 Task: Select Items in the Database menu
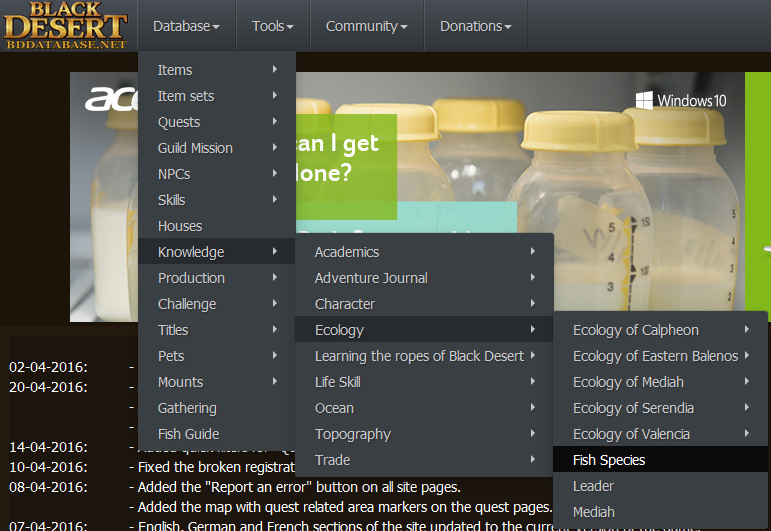217,70
